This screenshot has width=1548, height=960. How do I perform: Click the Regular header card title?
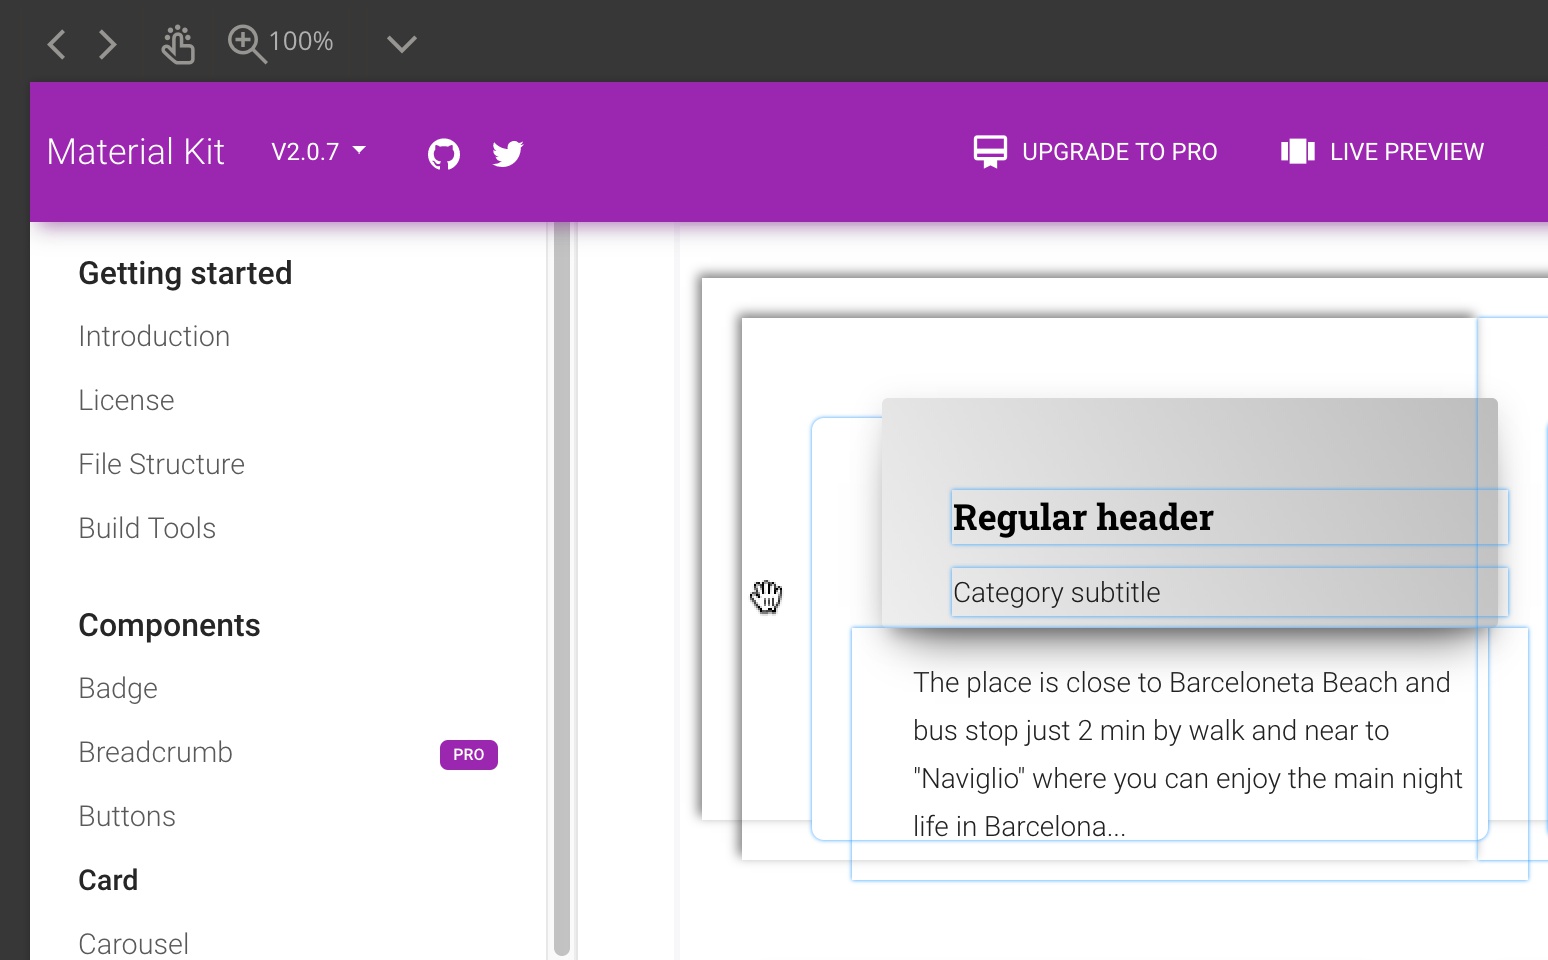tap(1083, 517)
